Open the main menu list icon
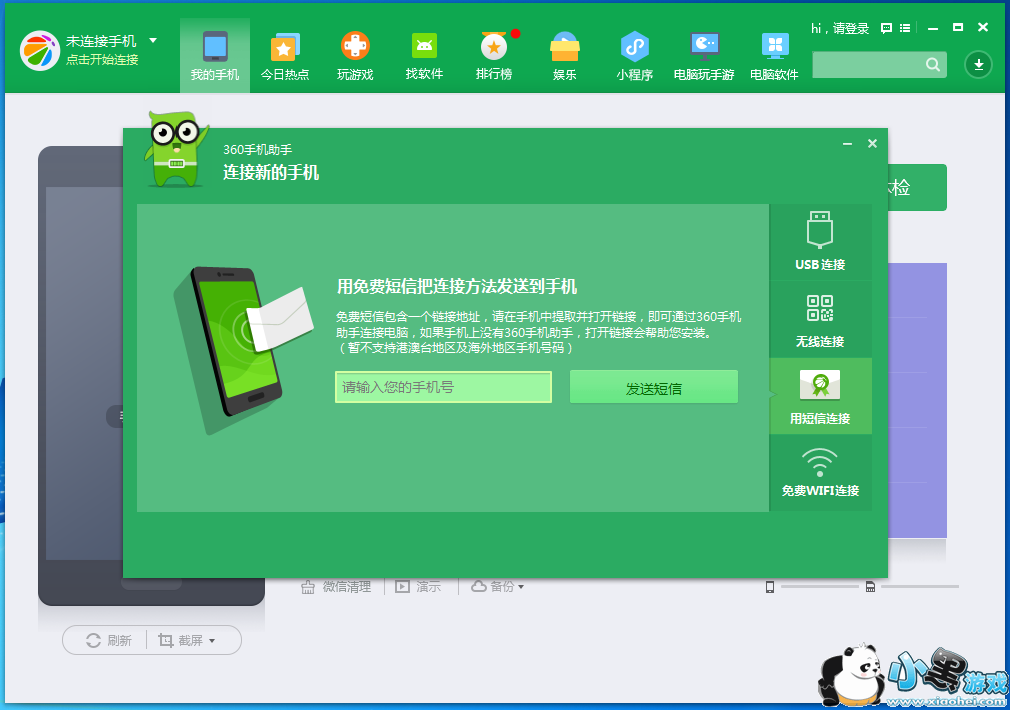 pos(905,28)
